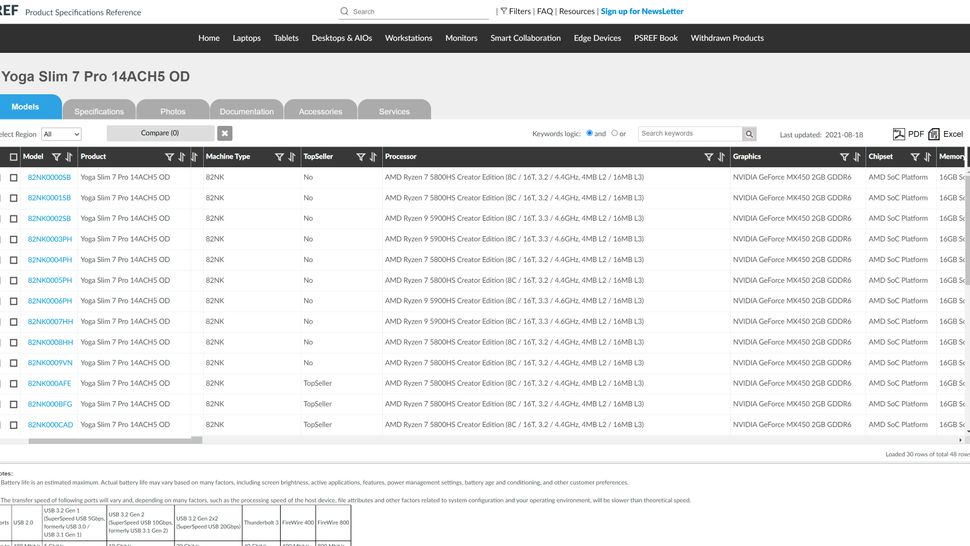Export the table via the PDF icon
Screen dimensions: 970x546
click(x=899, y=134)
